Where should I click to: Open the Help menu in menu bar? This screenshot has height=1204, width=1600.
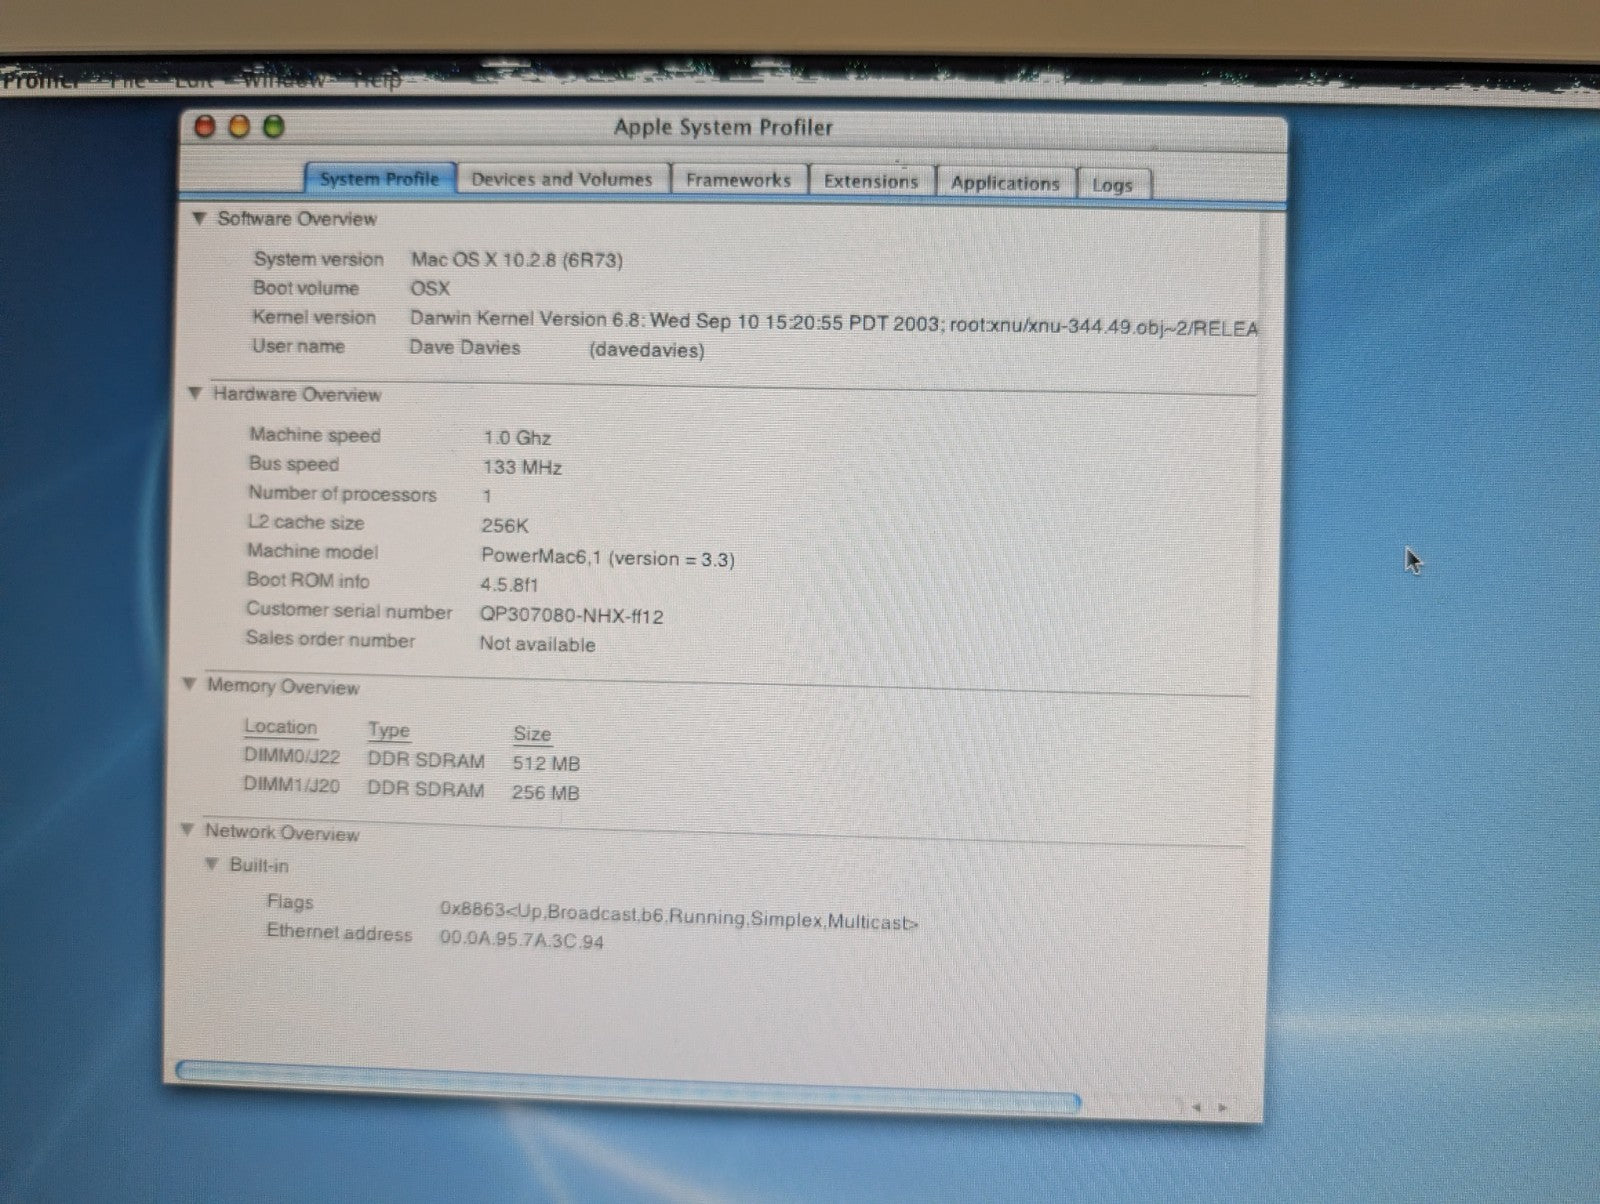[x=379, y=80]
